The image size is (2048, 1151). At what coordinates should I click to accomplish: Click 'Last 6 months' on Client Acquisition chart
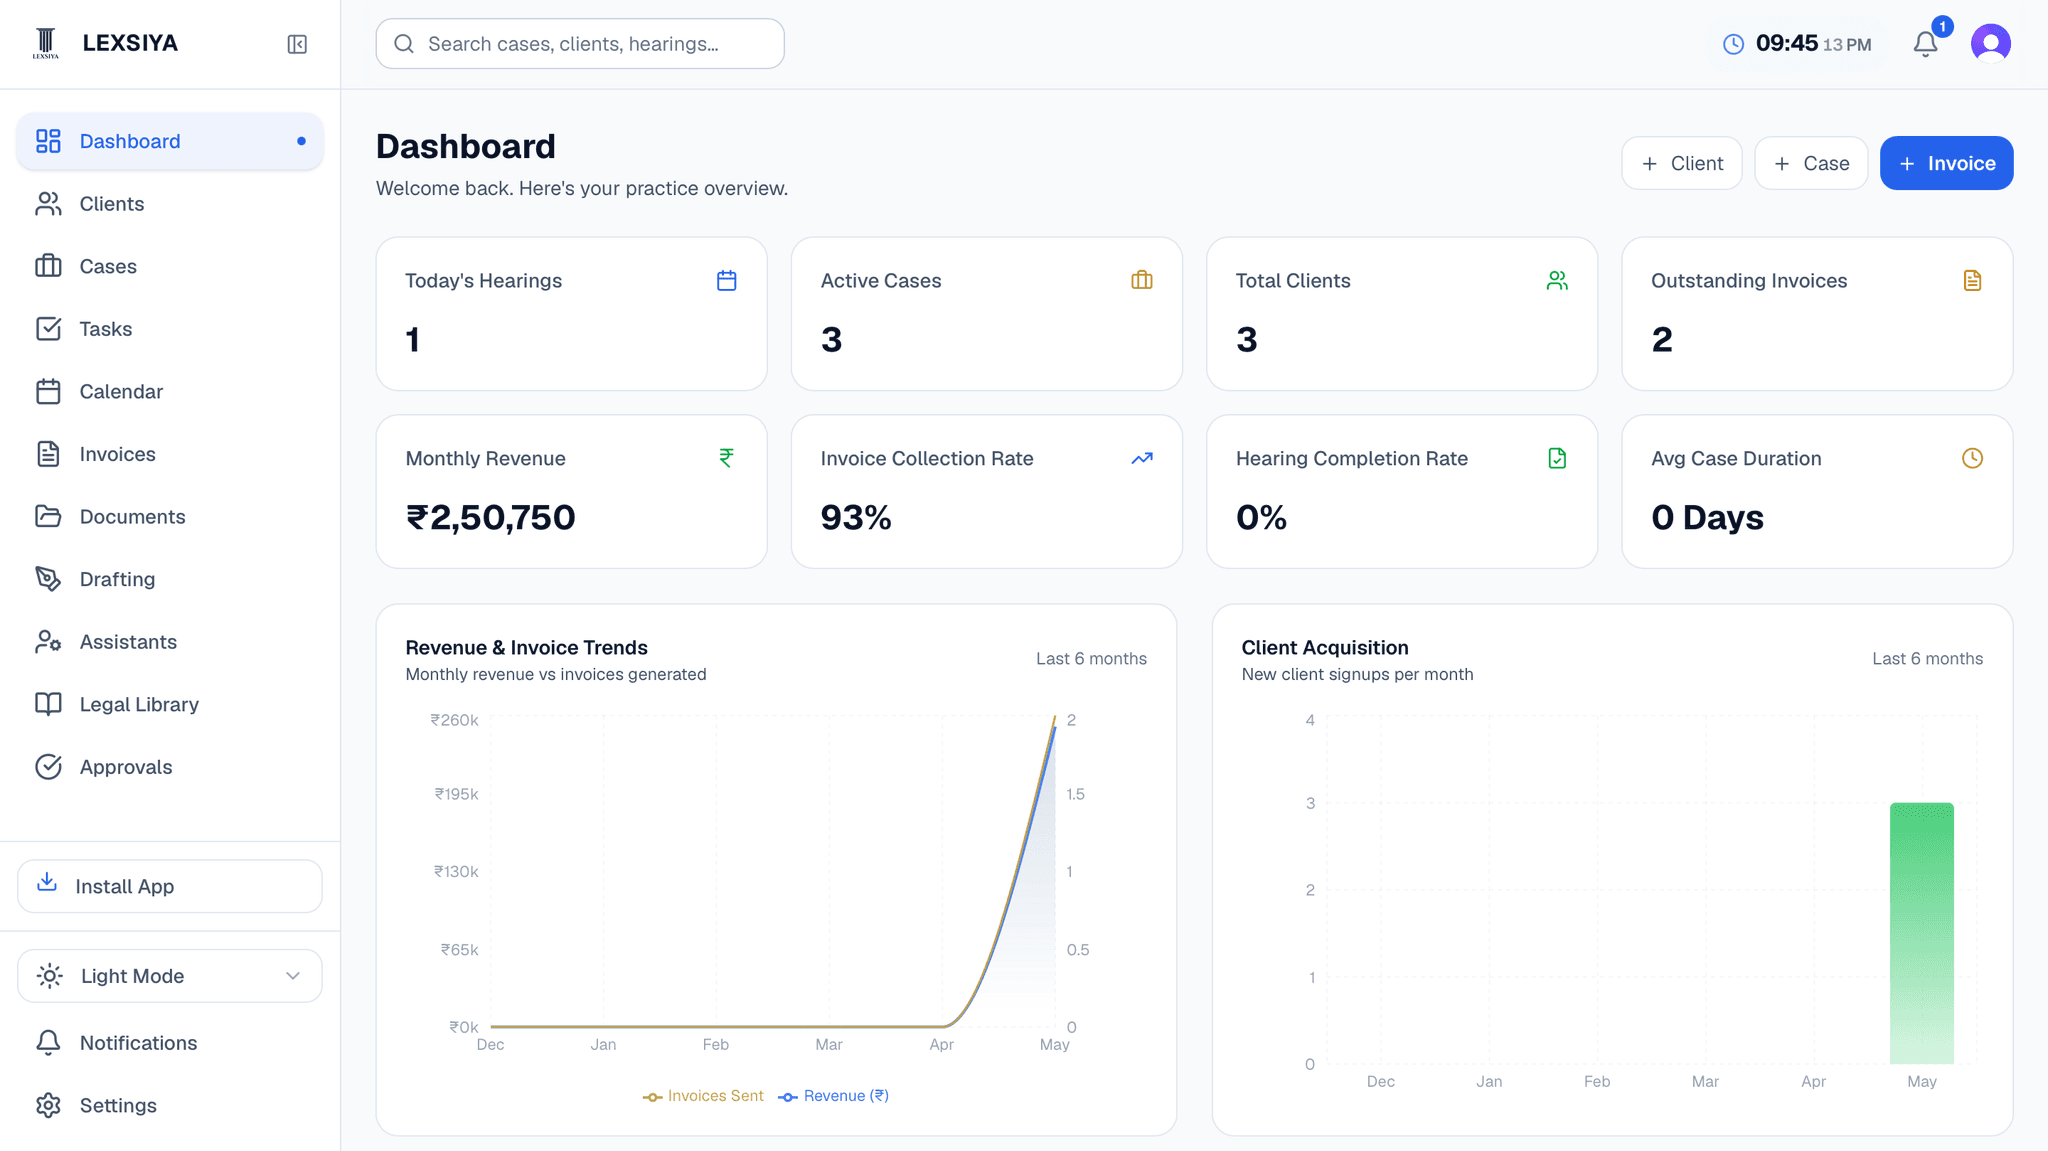[1927, 659]
